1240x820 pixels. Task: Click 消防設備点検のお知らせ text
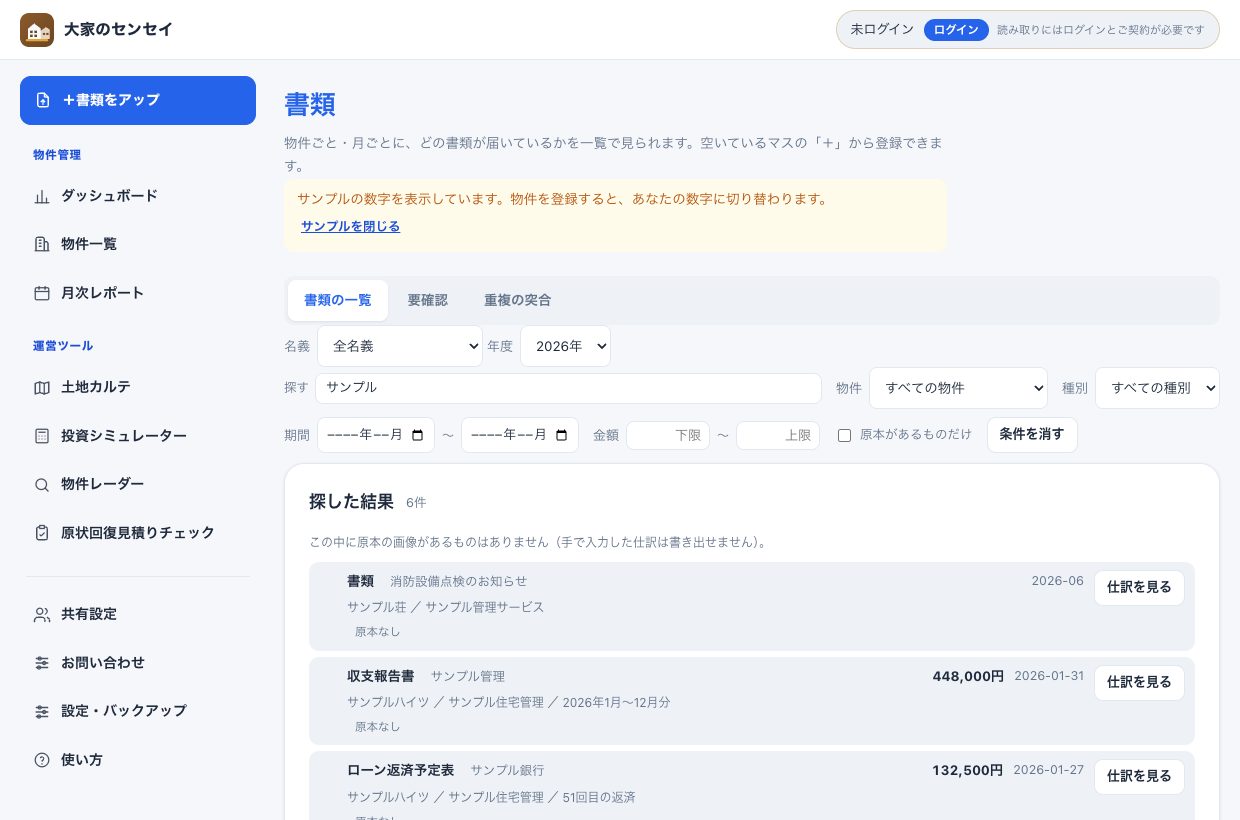click(x=458, y=581)
